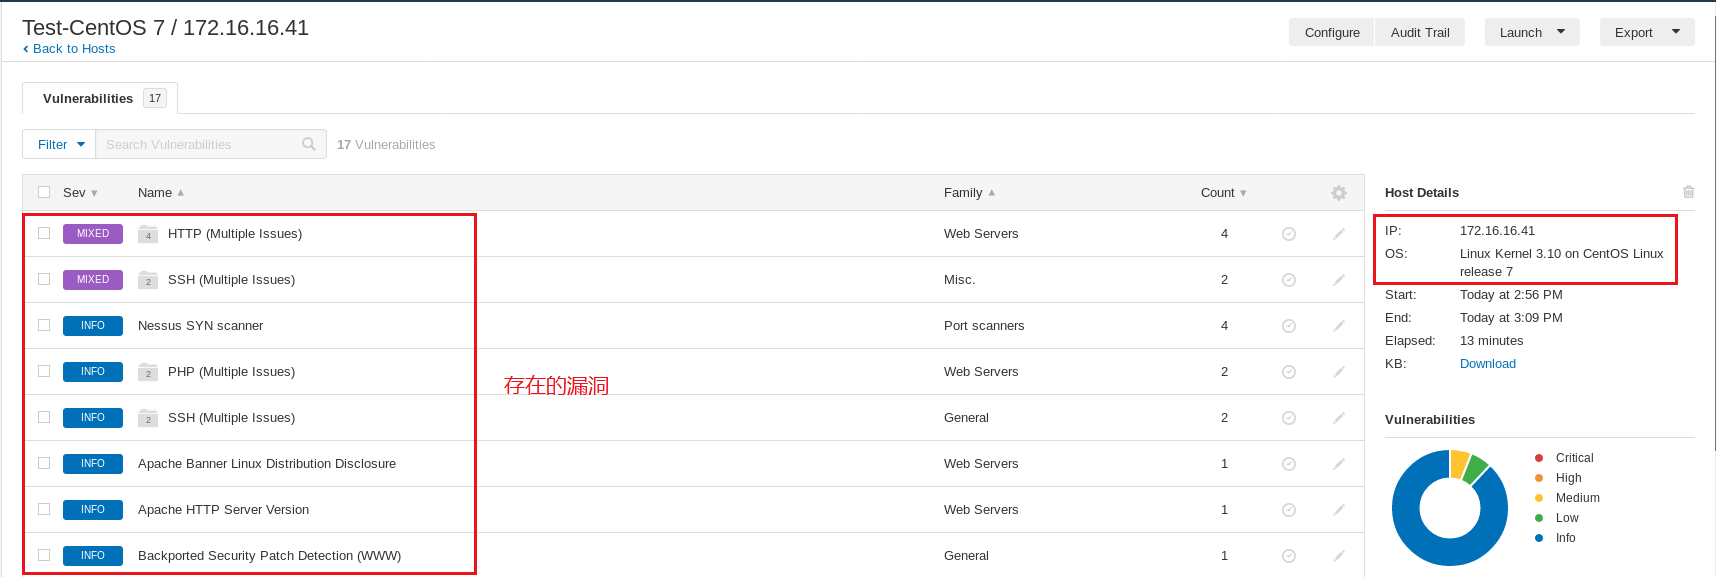Click the Medium legend color dot
Image resolution: width=1716 pixels, height=577 pixels.
(x=1539, y=498)
